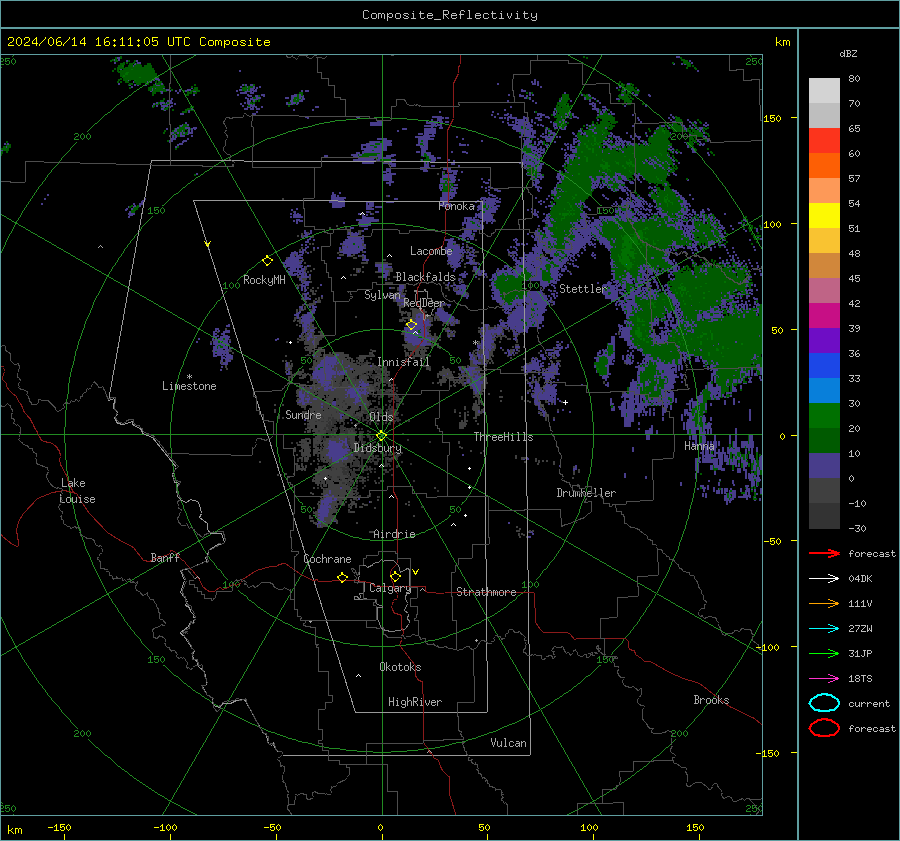This screenshot has height=841, width=900.
Task: Click the Strathmore town label
Action: point(486,592)
